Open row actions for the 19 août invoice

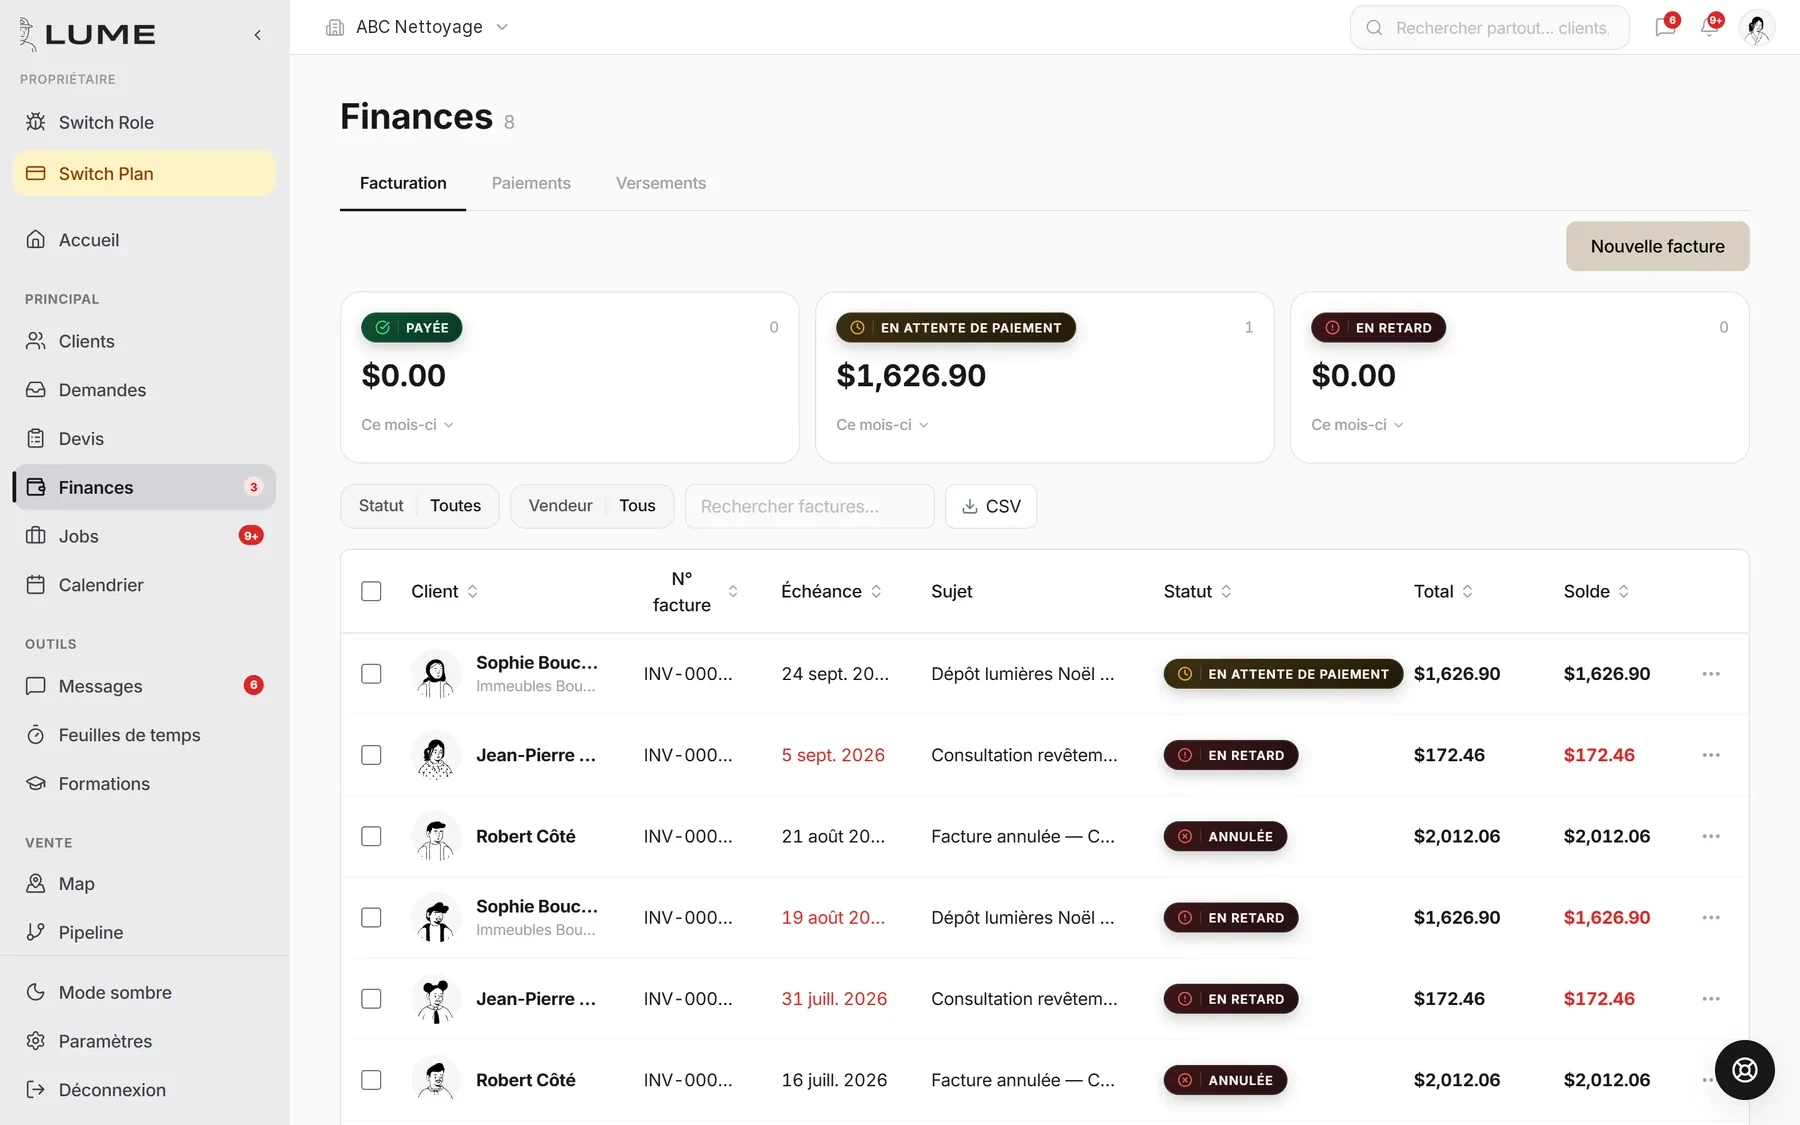tap(1711, 917)
